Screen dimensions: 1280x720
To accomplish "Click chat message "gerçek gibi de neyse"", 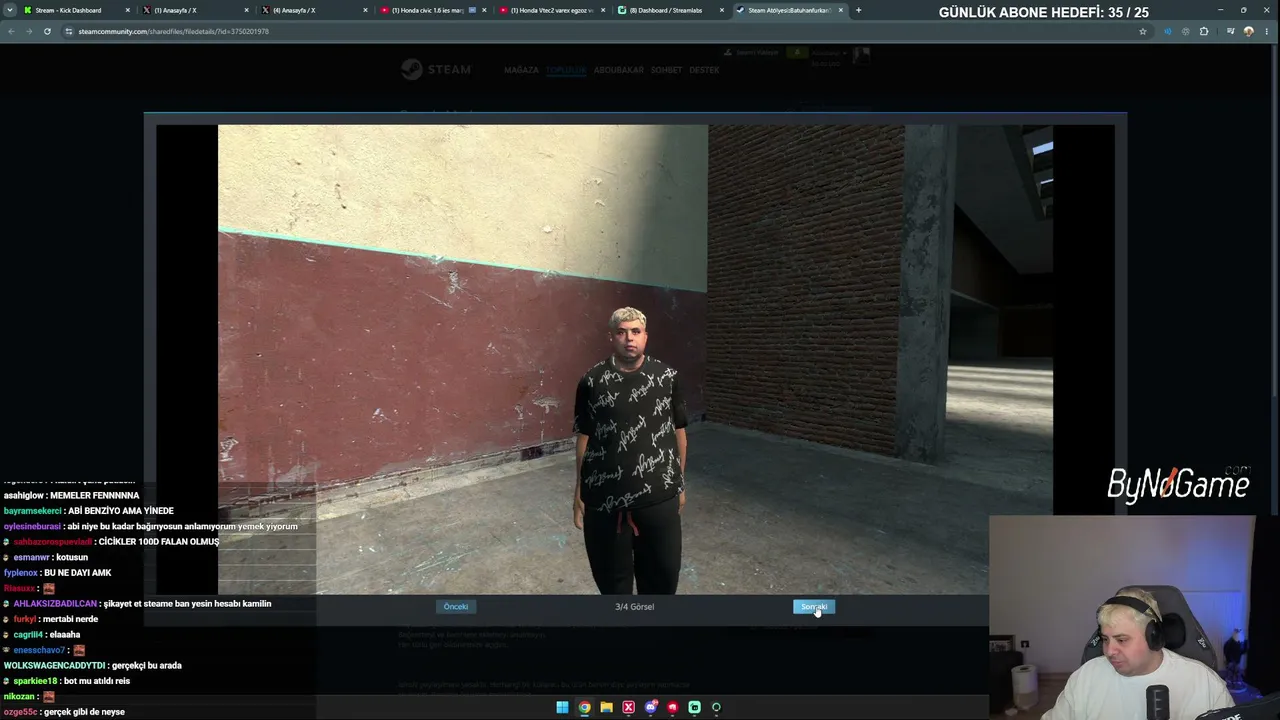I will pos(85,712).
